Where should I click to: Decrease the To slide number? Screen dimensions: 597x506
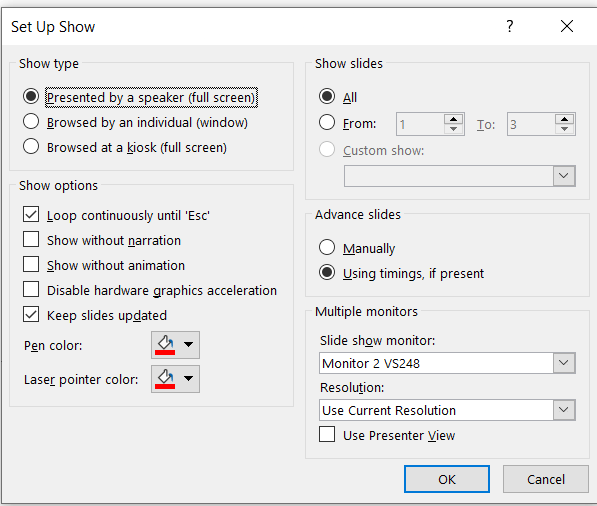click(565, 129)
